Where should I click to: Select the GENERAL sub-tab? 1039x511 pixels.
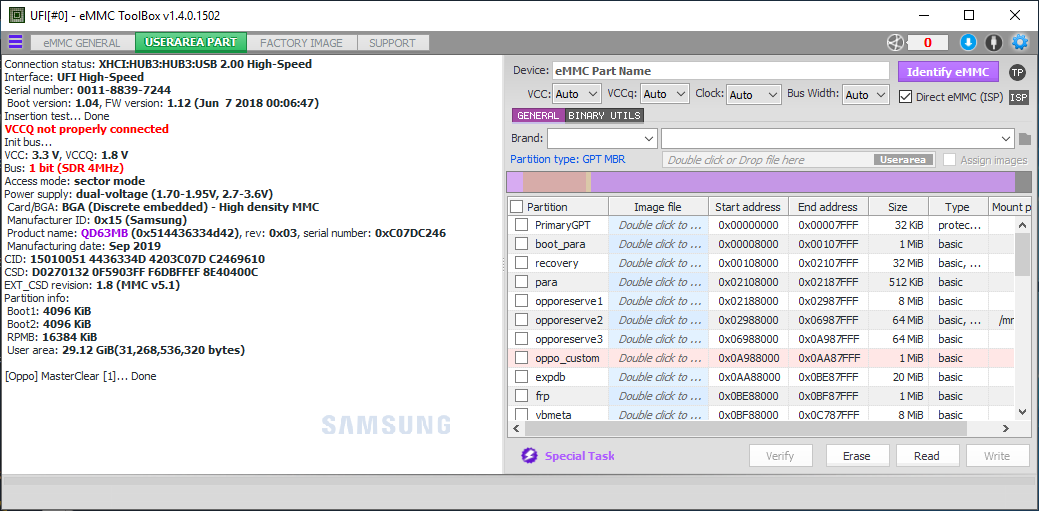538,115
